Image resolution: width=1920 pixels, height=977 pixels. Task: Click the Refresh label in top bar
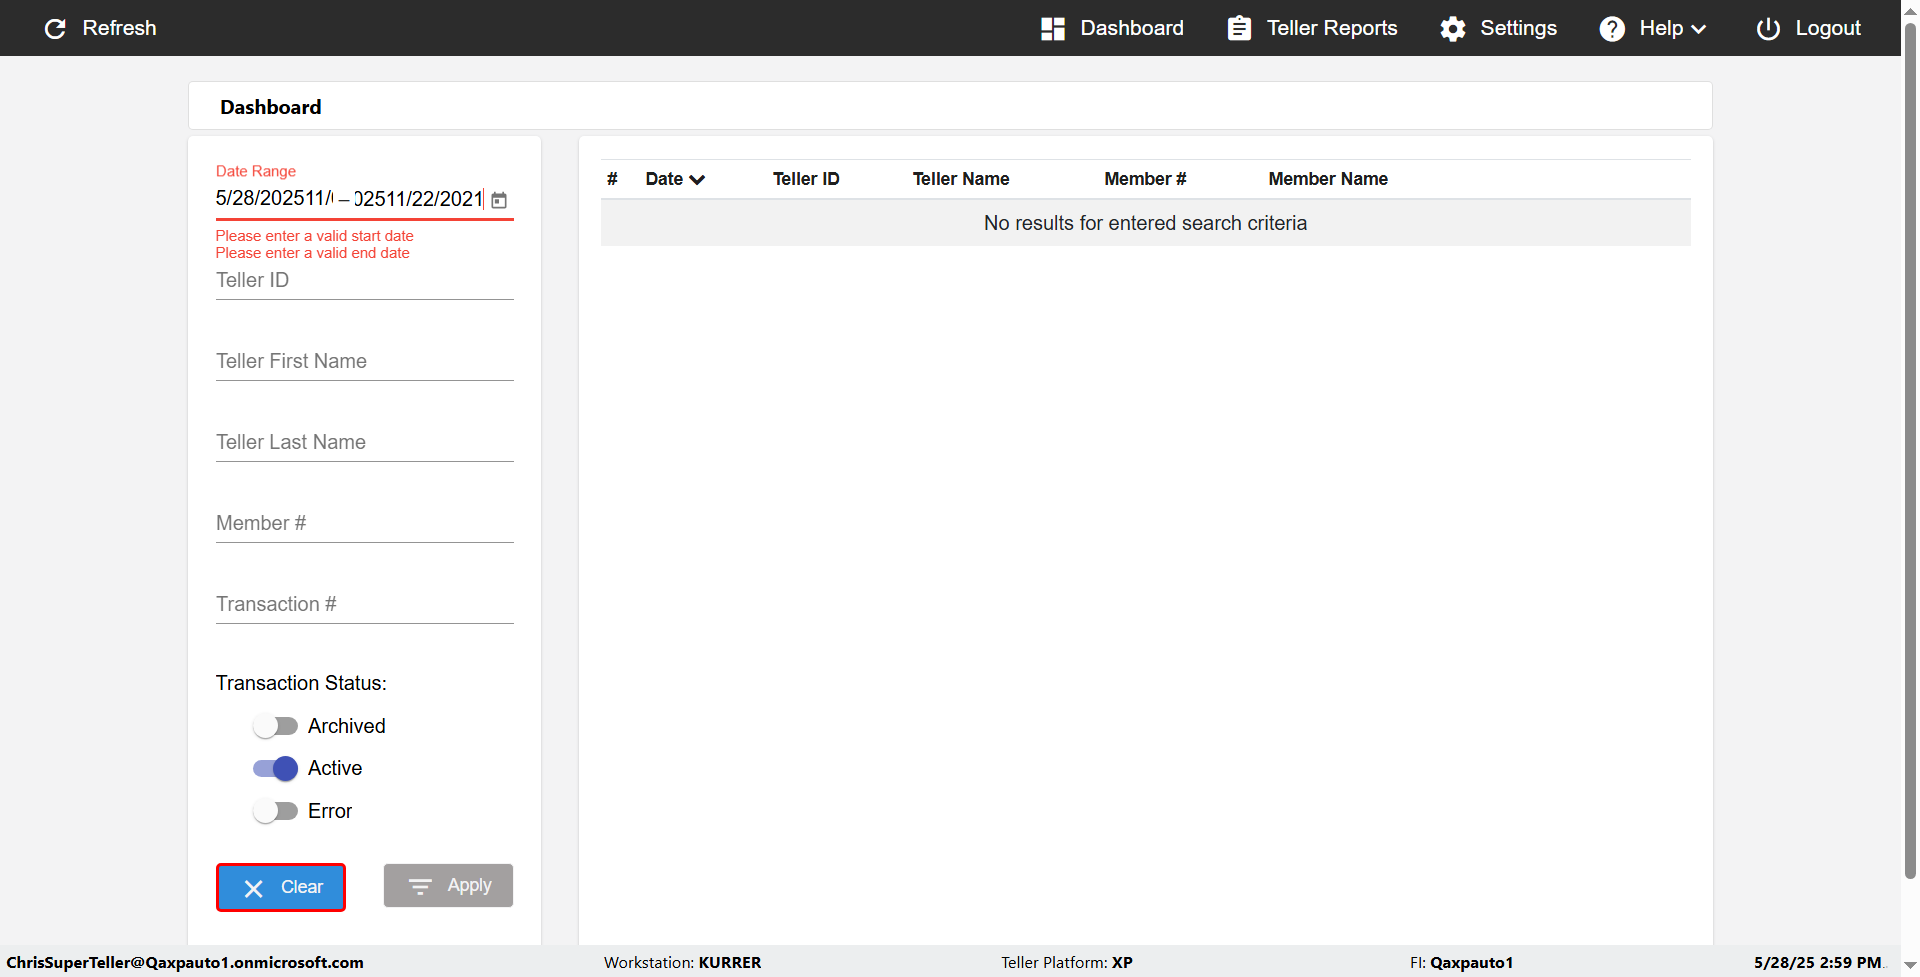click(x=119, y=28)
